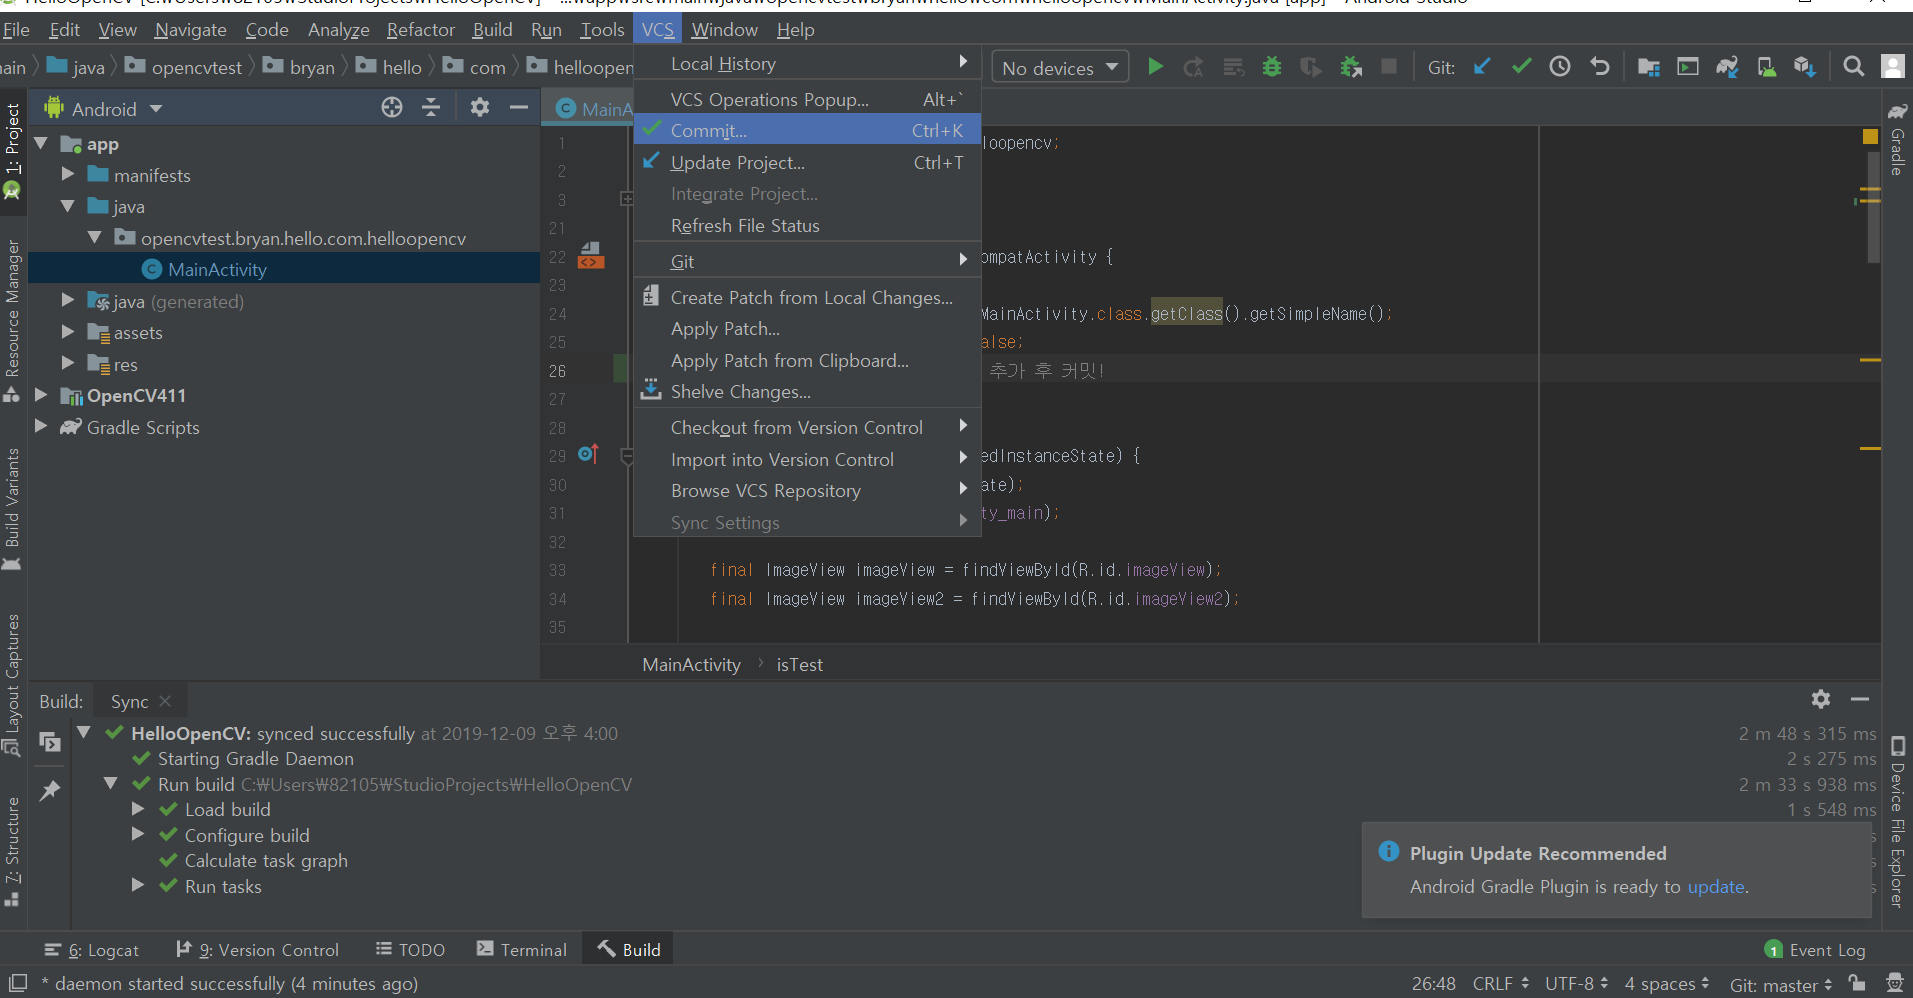Open the Local History submenu
Viewport: 1913px width, 998px height.
pos(807,63)
